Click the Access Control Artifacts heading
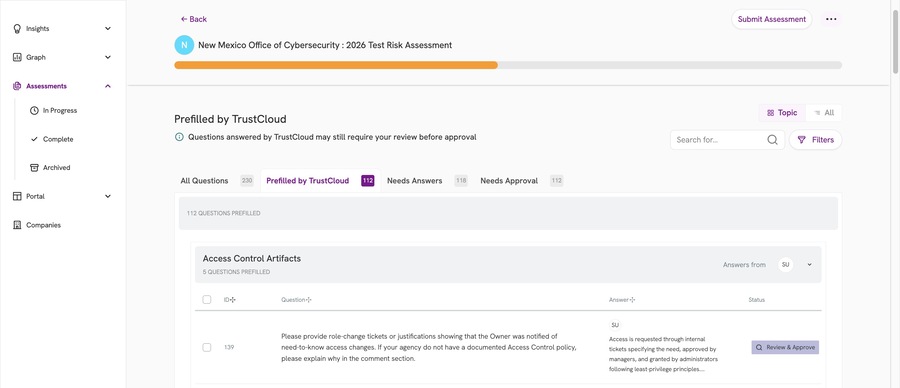This screenshot has width=900, height=388. pyautogui.click(x=251, y=258)
